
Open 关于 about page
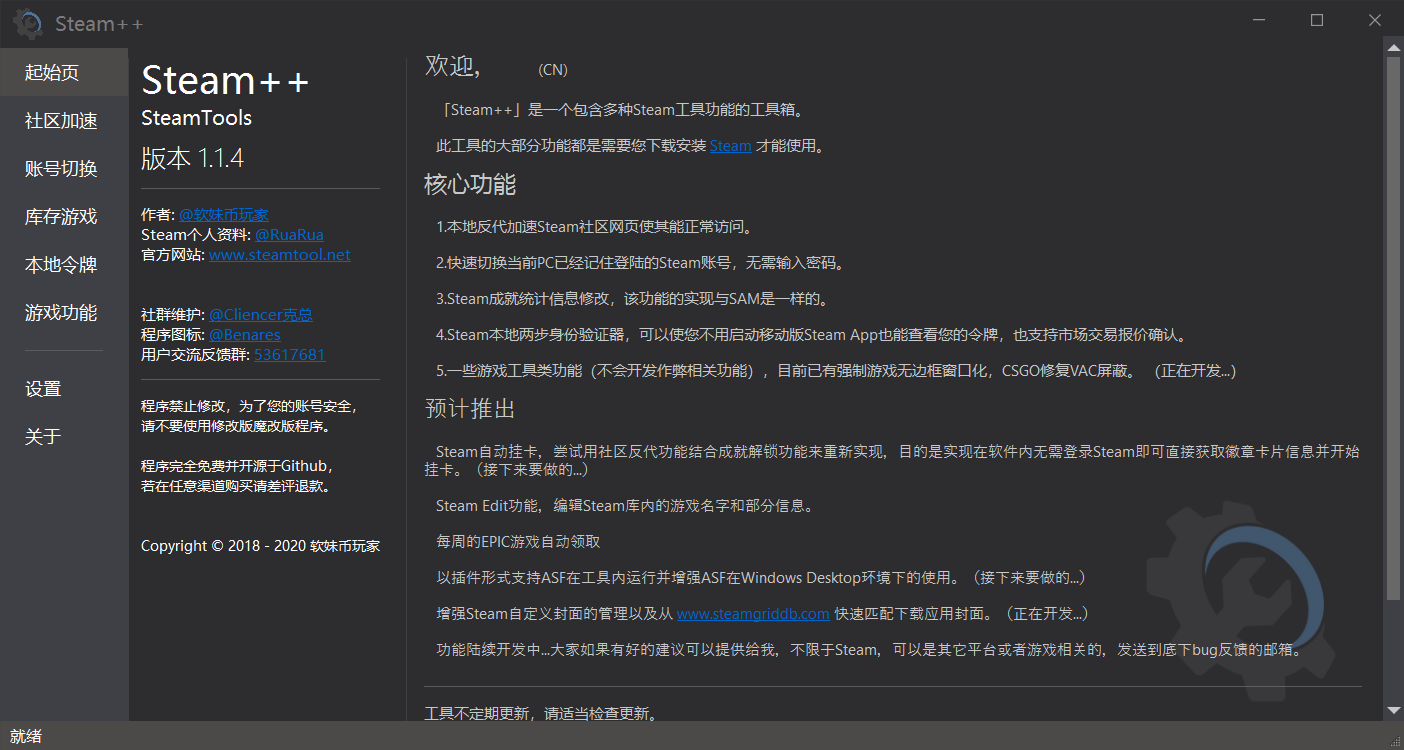(x=64, y=437)
